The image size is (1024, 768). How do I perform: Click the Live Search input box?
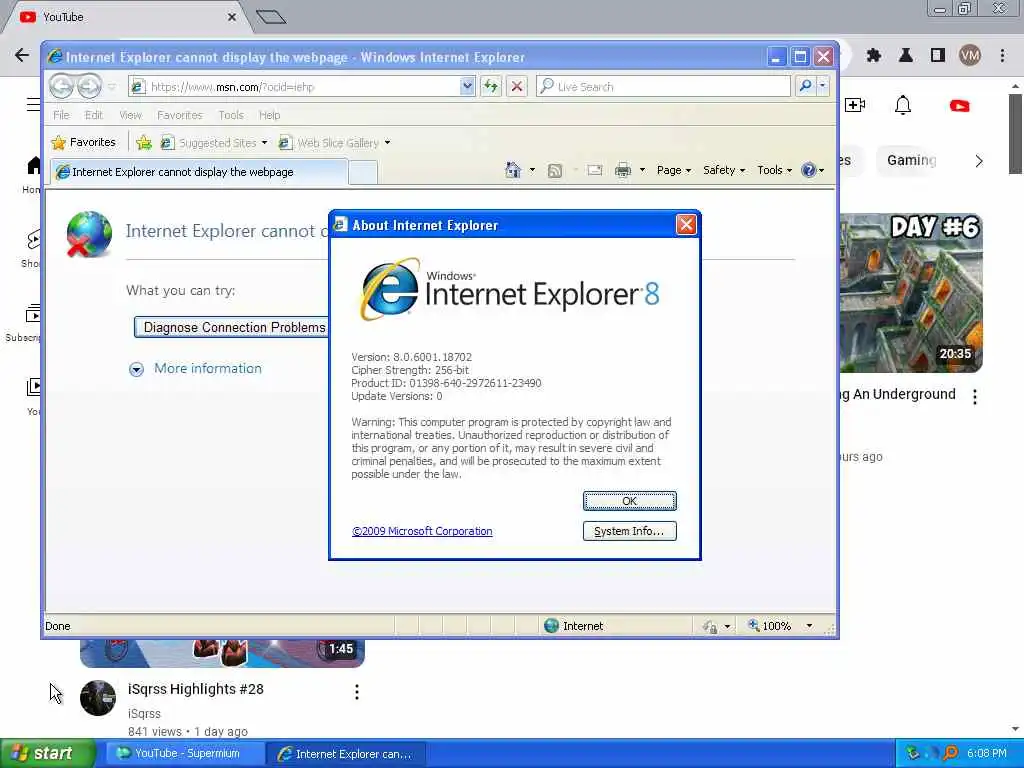tap(664, 86)
